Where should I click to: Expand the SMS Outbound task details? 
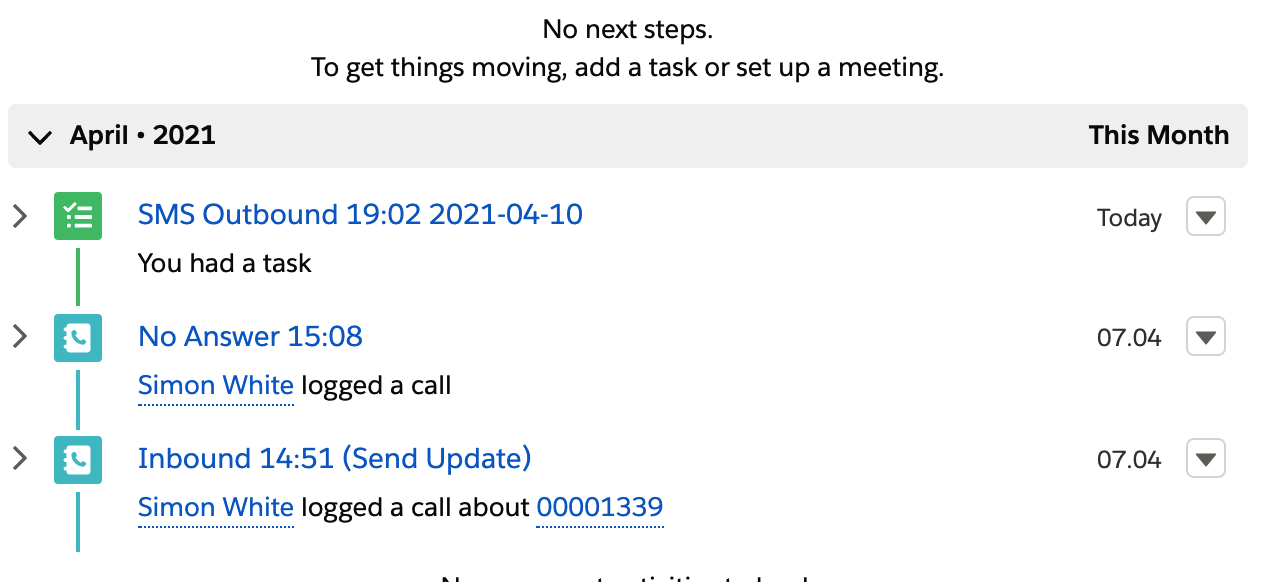tap(19, 216)
